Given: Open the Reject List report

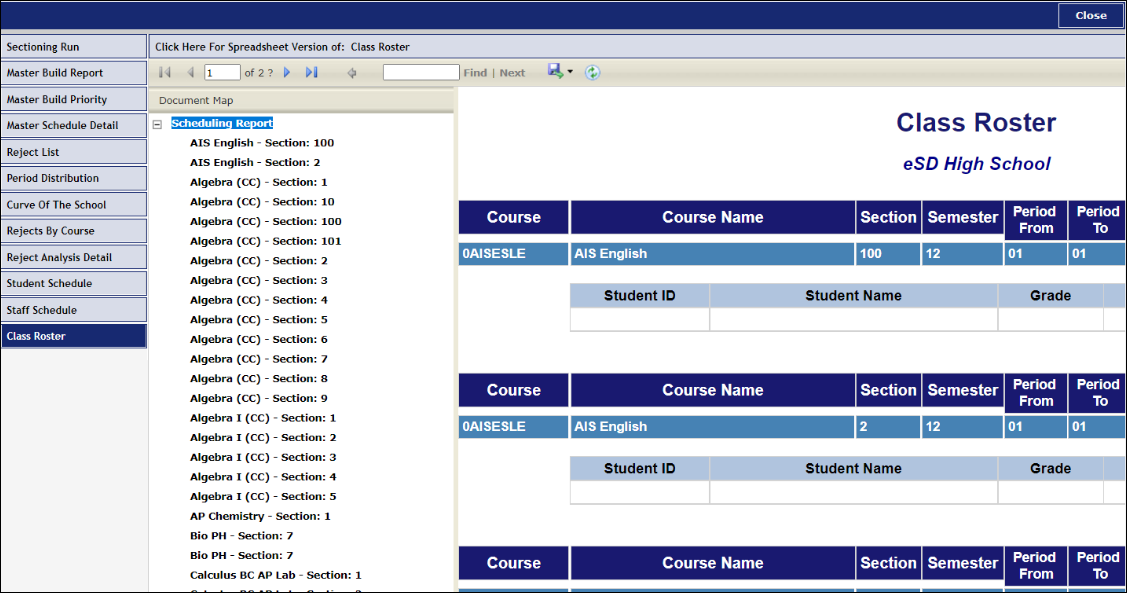Looking at the screenshot, I should coord(74,152).
